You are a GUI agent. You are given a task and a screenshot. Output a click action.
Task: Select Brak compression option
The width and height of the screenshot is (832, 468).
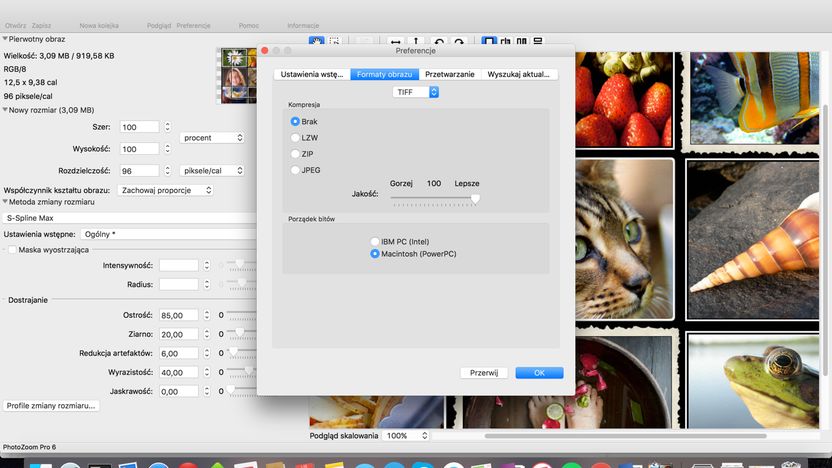295,122
